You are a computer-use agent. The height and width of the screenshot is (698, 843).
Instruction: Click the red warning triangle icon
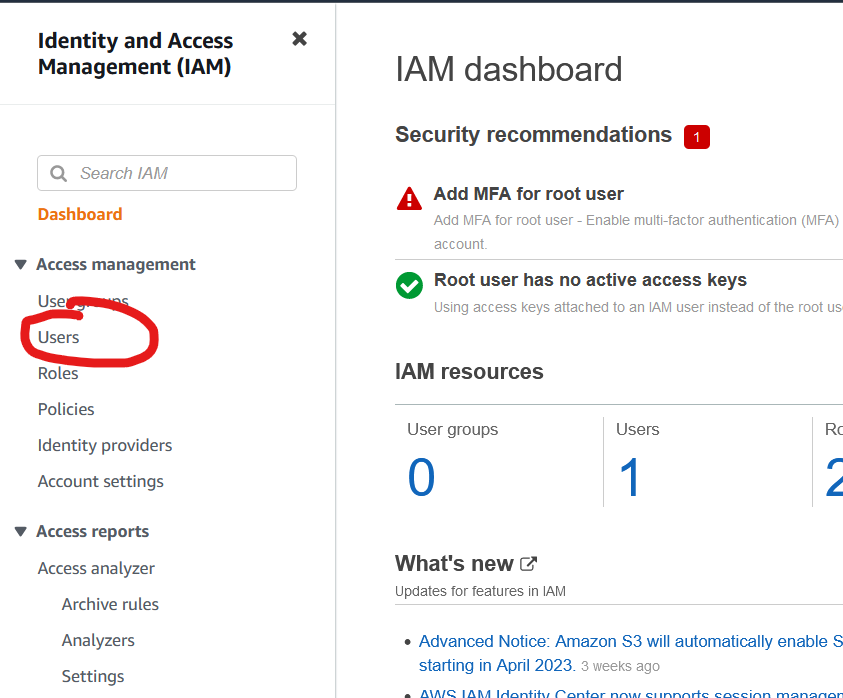click(409, 198)
